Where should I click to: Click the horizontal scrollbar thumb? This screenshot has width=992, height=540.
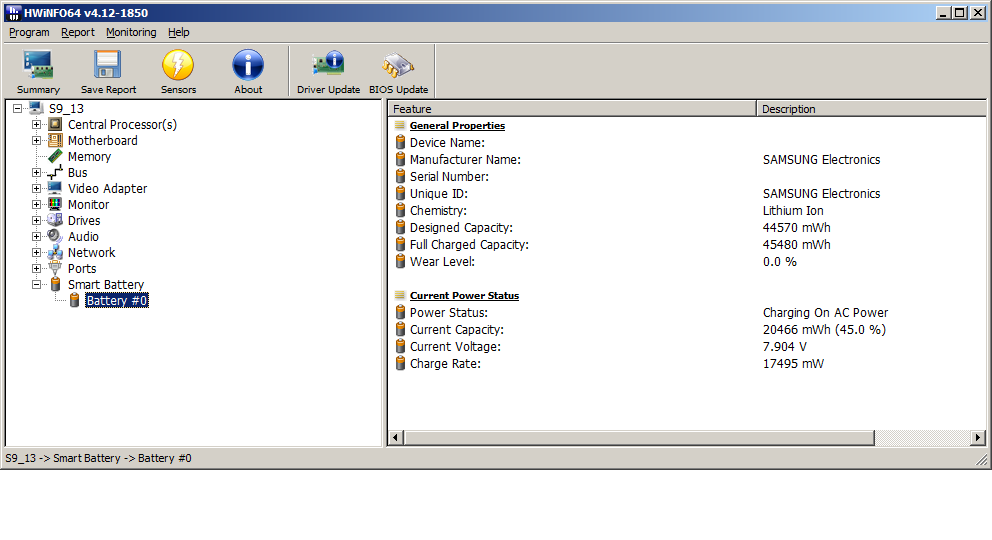click(x=639, y=438)
